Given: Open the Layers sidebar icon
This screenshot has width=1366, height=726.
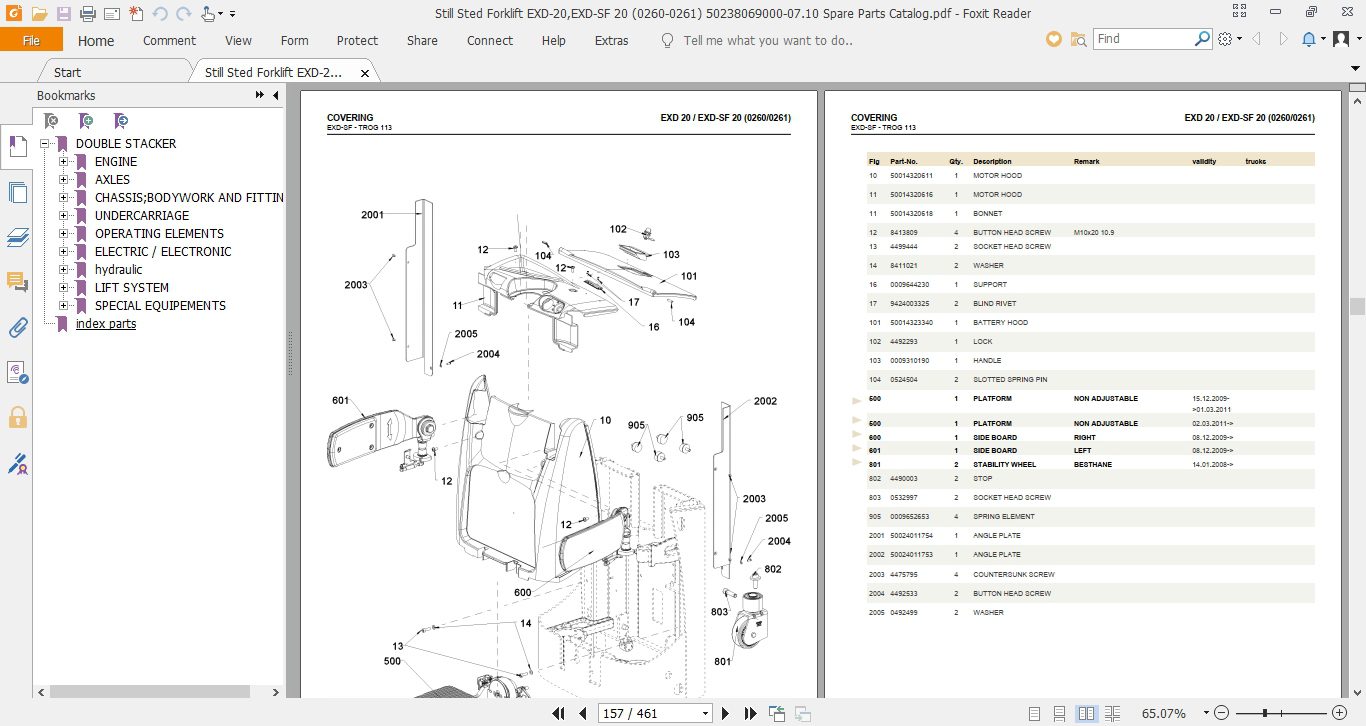Looking at the screenshot, I should 17,238.
